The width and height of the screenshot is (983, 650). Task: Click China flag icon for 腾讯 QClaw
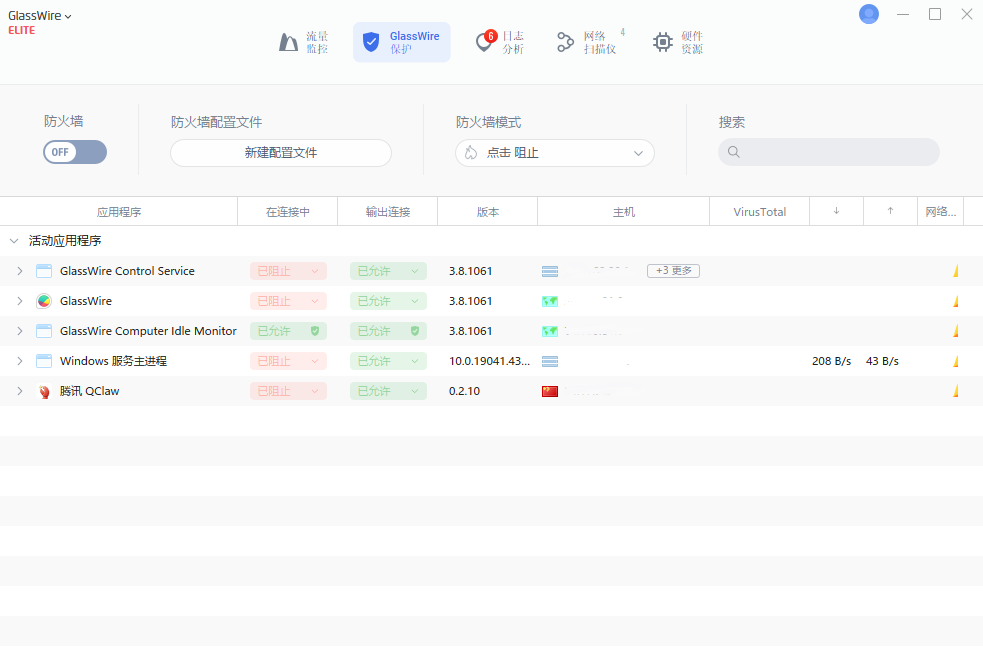coord(550,392)
